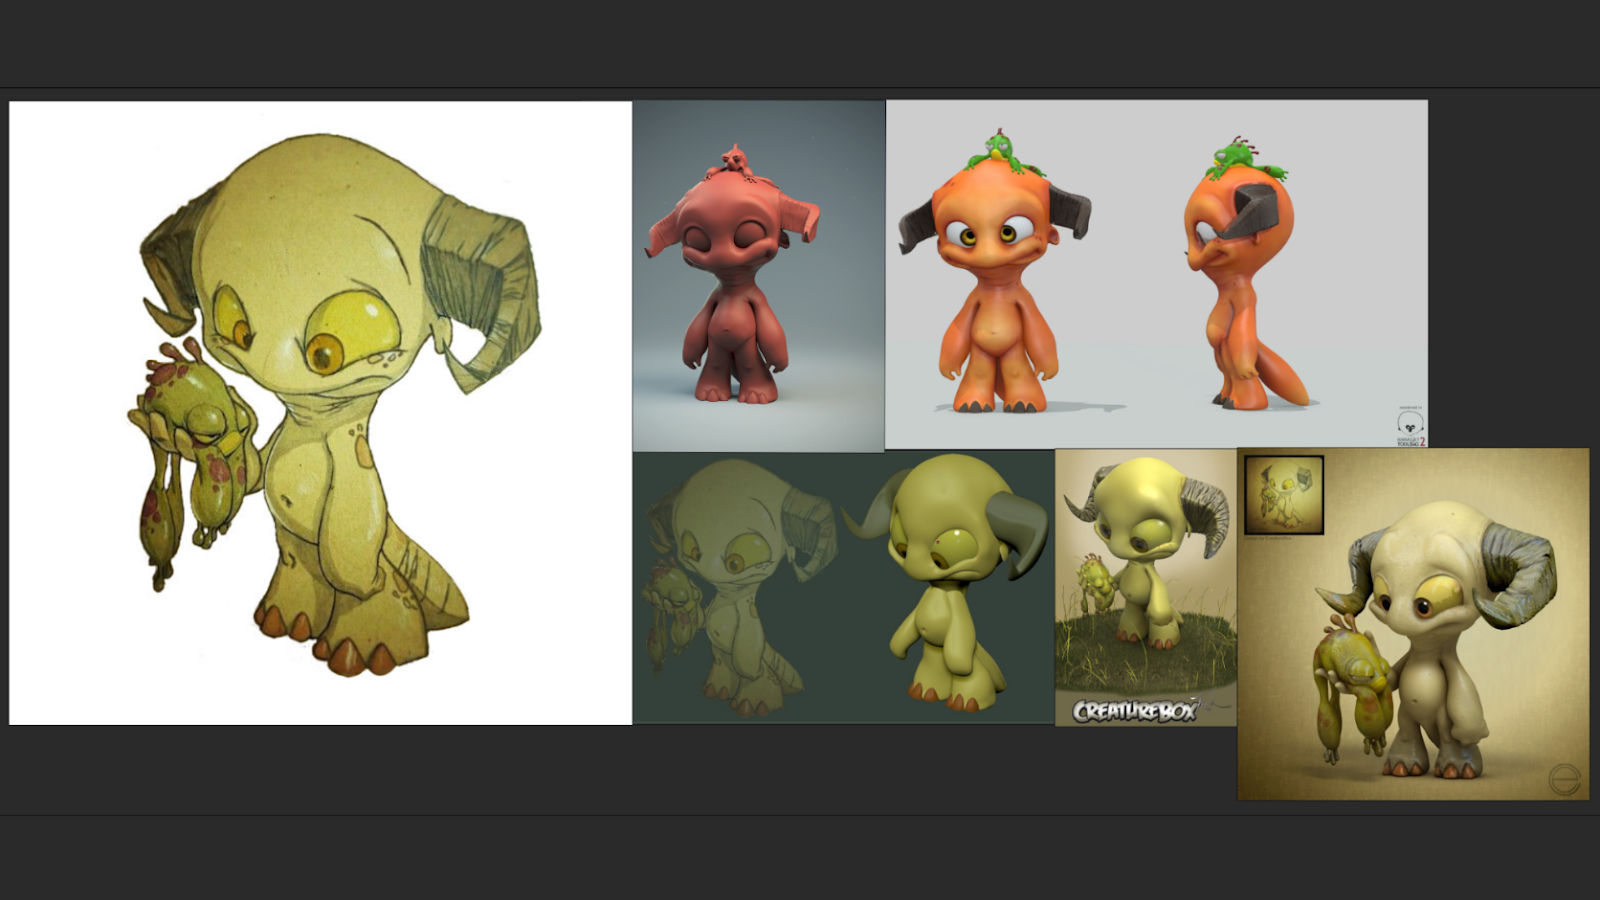Screen dimensions: 1600x900
Task: Click the orange creature turnaround render image
Action: click(1156, 275)
